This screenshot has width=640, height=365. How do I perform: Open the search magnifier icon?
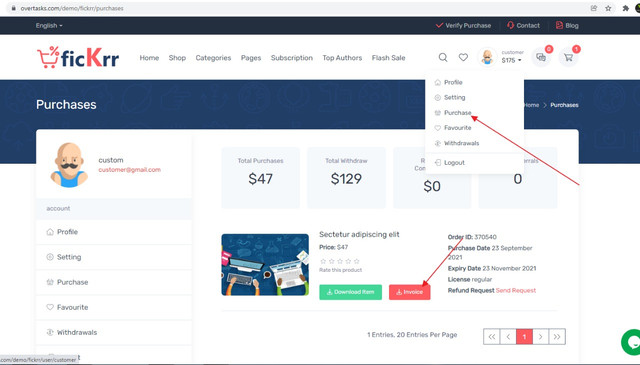click(x=443, y=58)
